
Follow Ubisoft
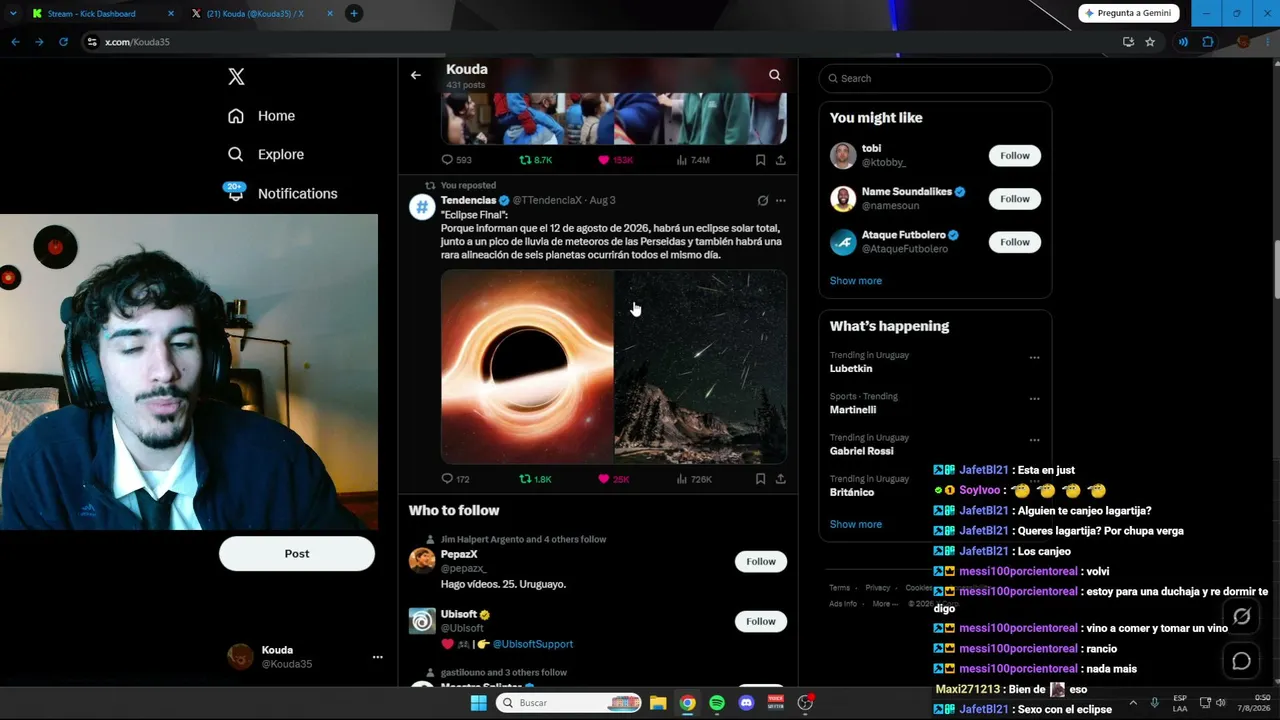761,622
